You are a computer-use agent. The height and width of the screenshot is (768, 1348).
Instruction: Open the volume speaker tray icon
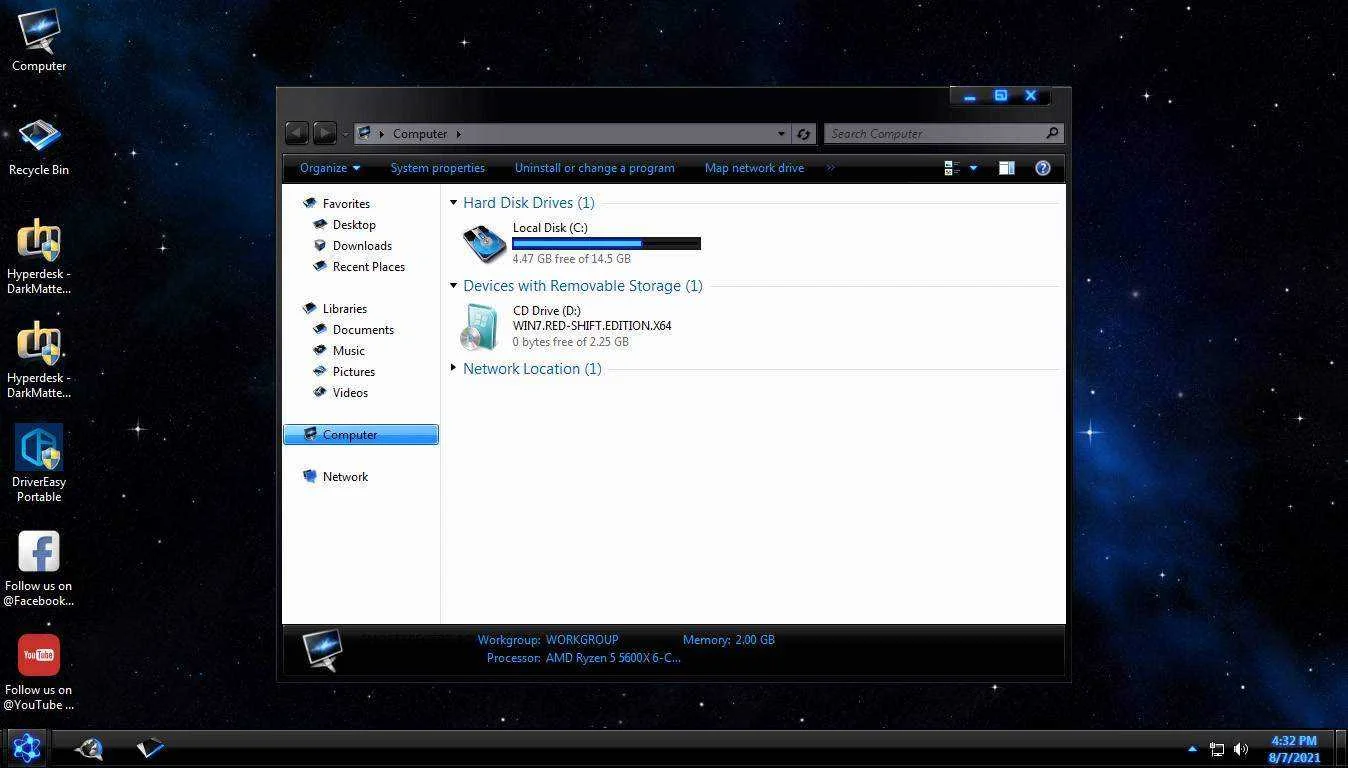coord(1241,749)
